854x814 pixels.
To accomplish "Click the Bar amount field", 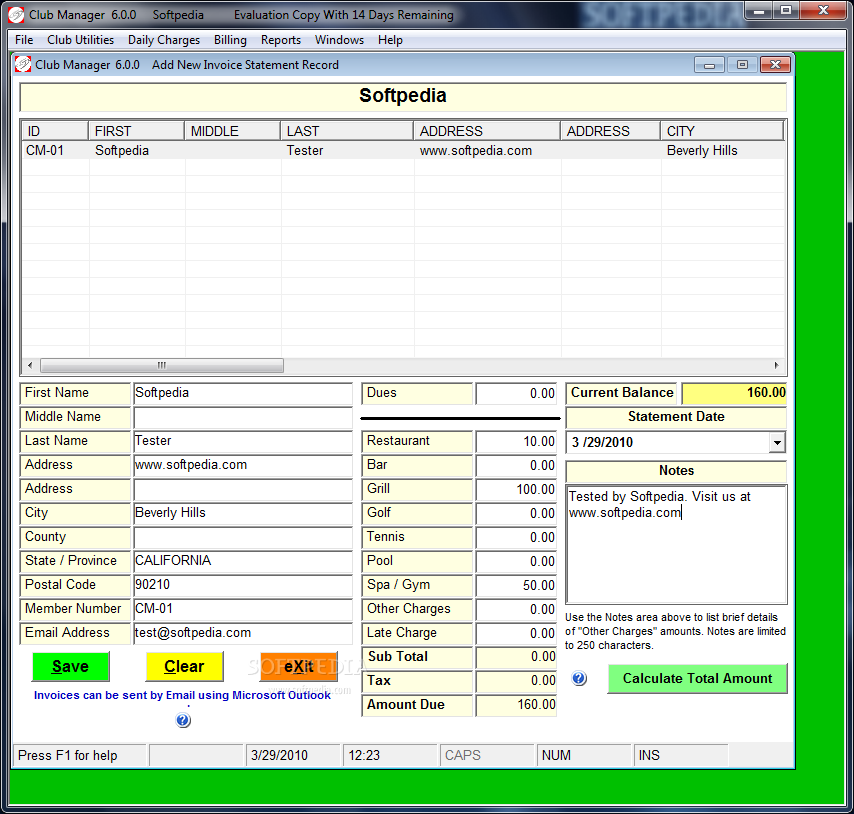I will click(516, 465).
